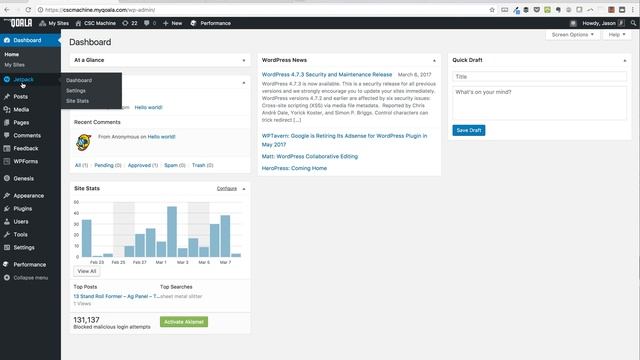Open My Sites in admin bar
The height and width of the screenshot is (360, 640).
pos(54,23)
